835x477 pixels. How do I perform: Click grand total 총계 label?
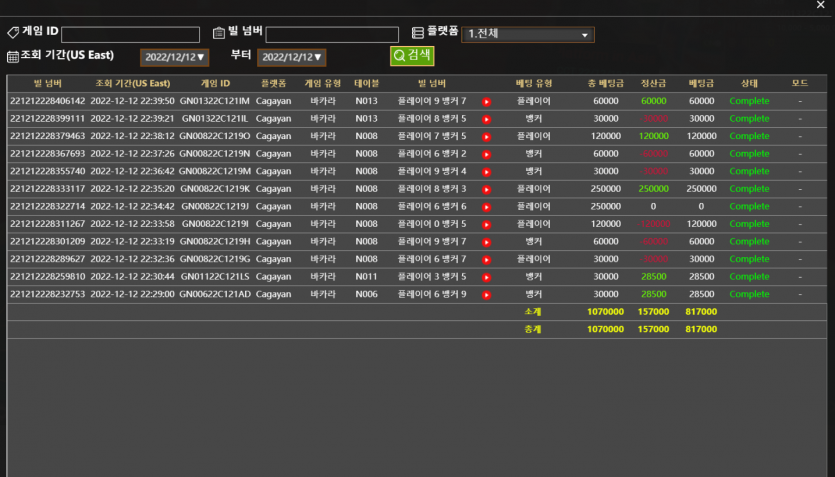click(x=533, y=330)
